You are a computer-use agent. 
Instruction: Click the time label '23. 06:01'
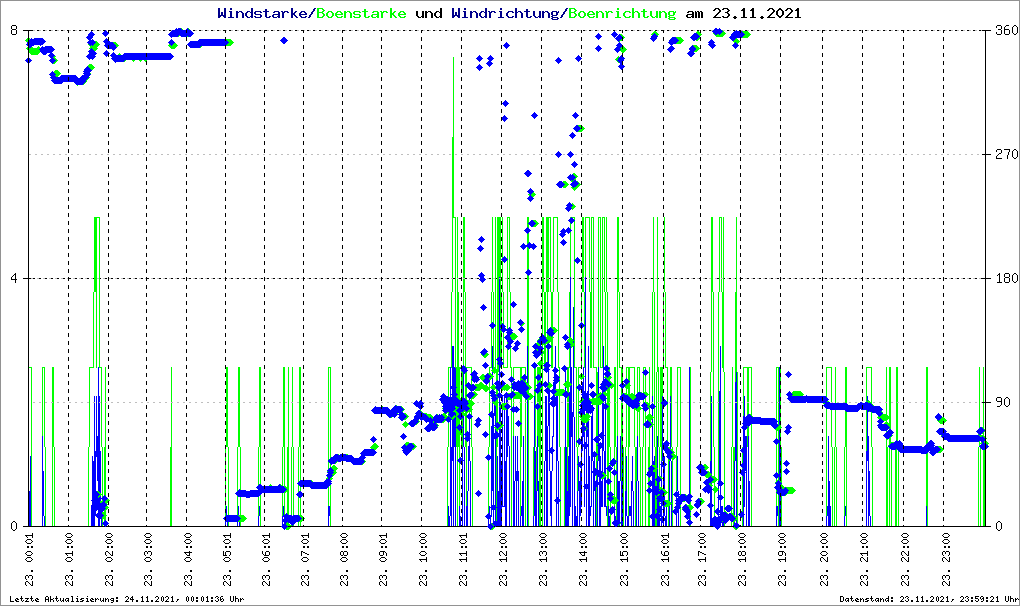click(x=265, y=560)
